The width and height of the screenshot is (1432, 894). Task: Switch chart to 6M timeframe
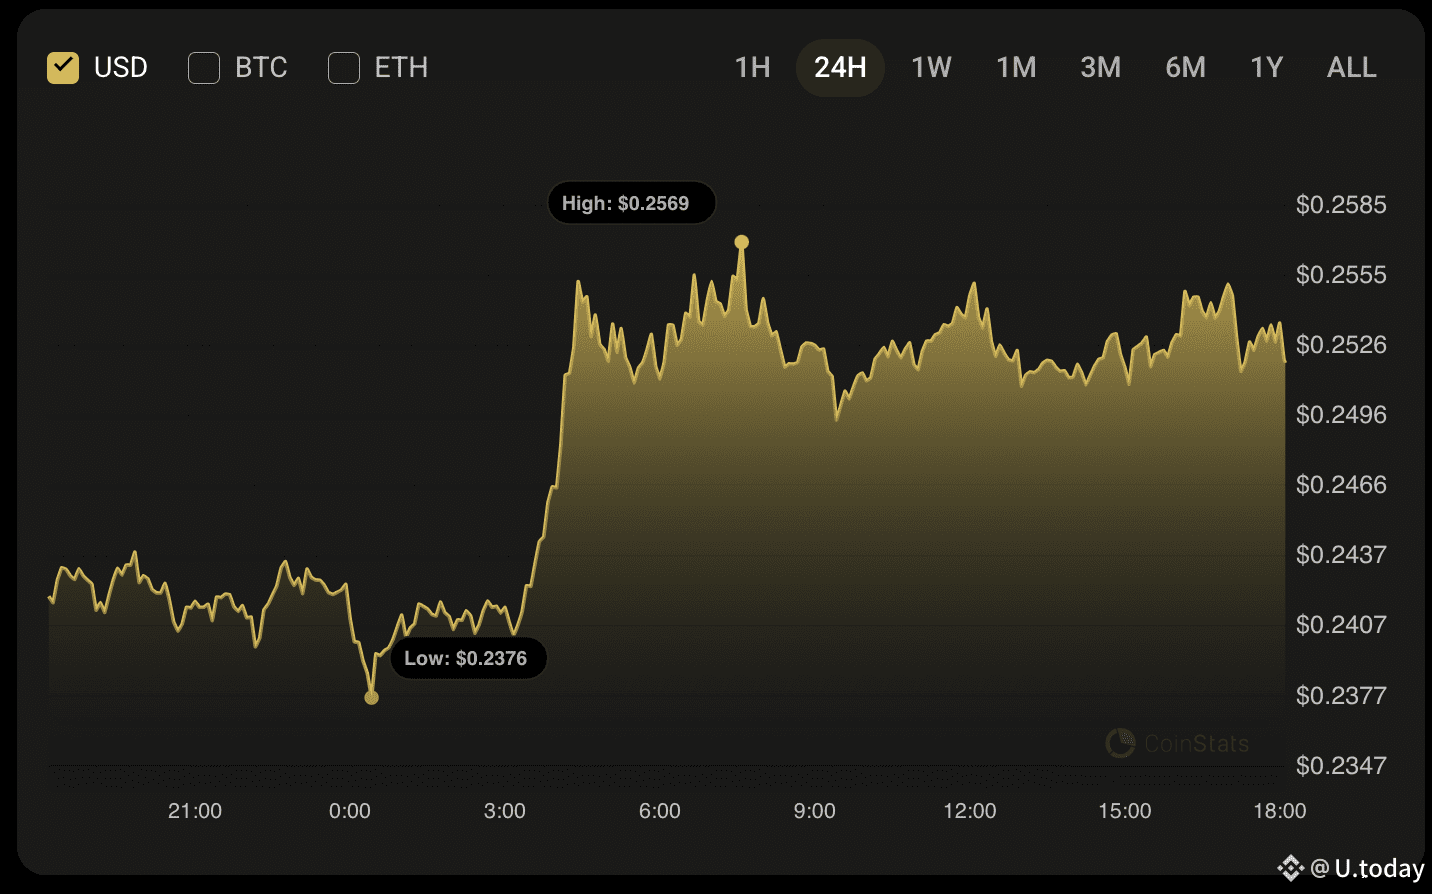[x=1185, y=68]
